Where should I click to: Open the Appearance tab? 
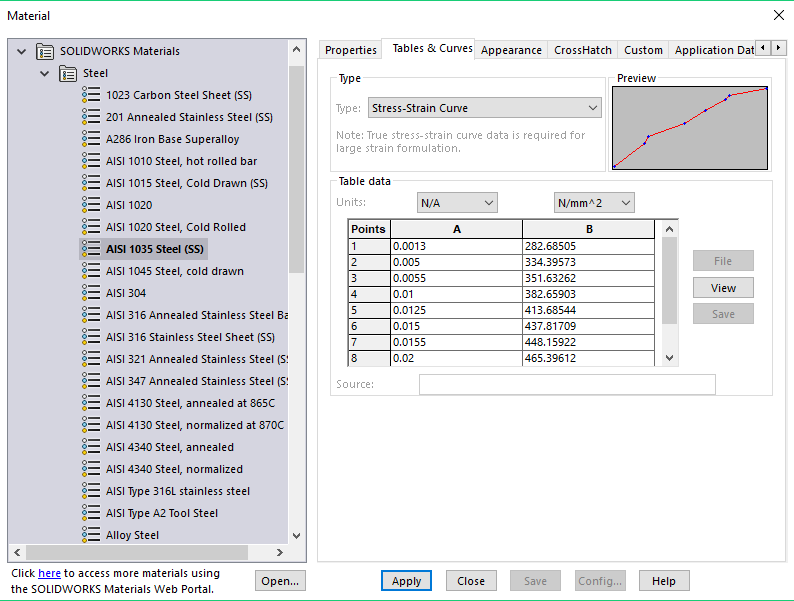coord(511,50)
